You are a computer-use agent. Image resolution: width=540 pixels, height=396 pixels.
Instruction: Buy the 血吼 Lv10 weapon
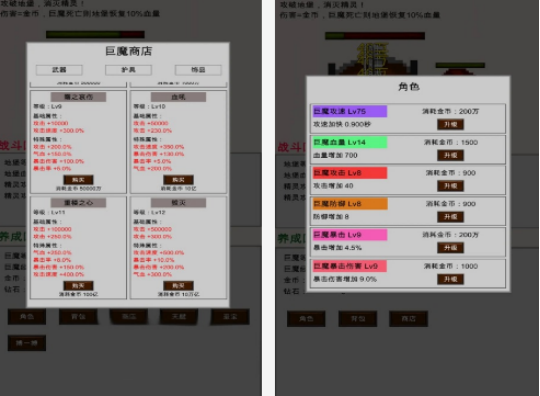(x=178, y=180)
